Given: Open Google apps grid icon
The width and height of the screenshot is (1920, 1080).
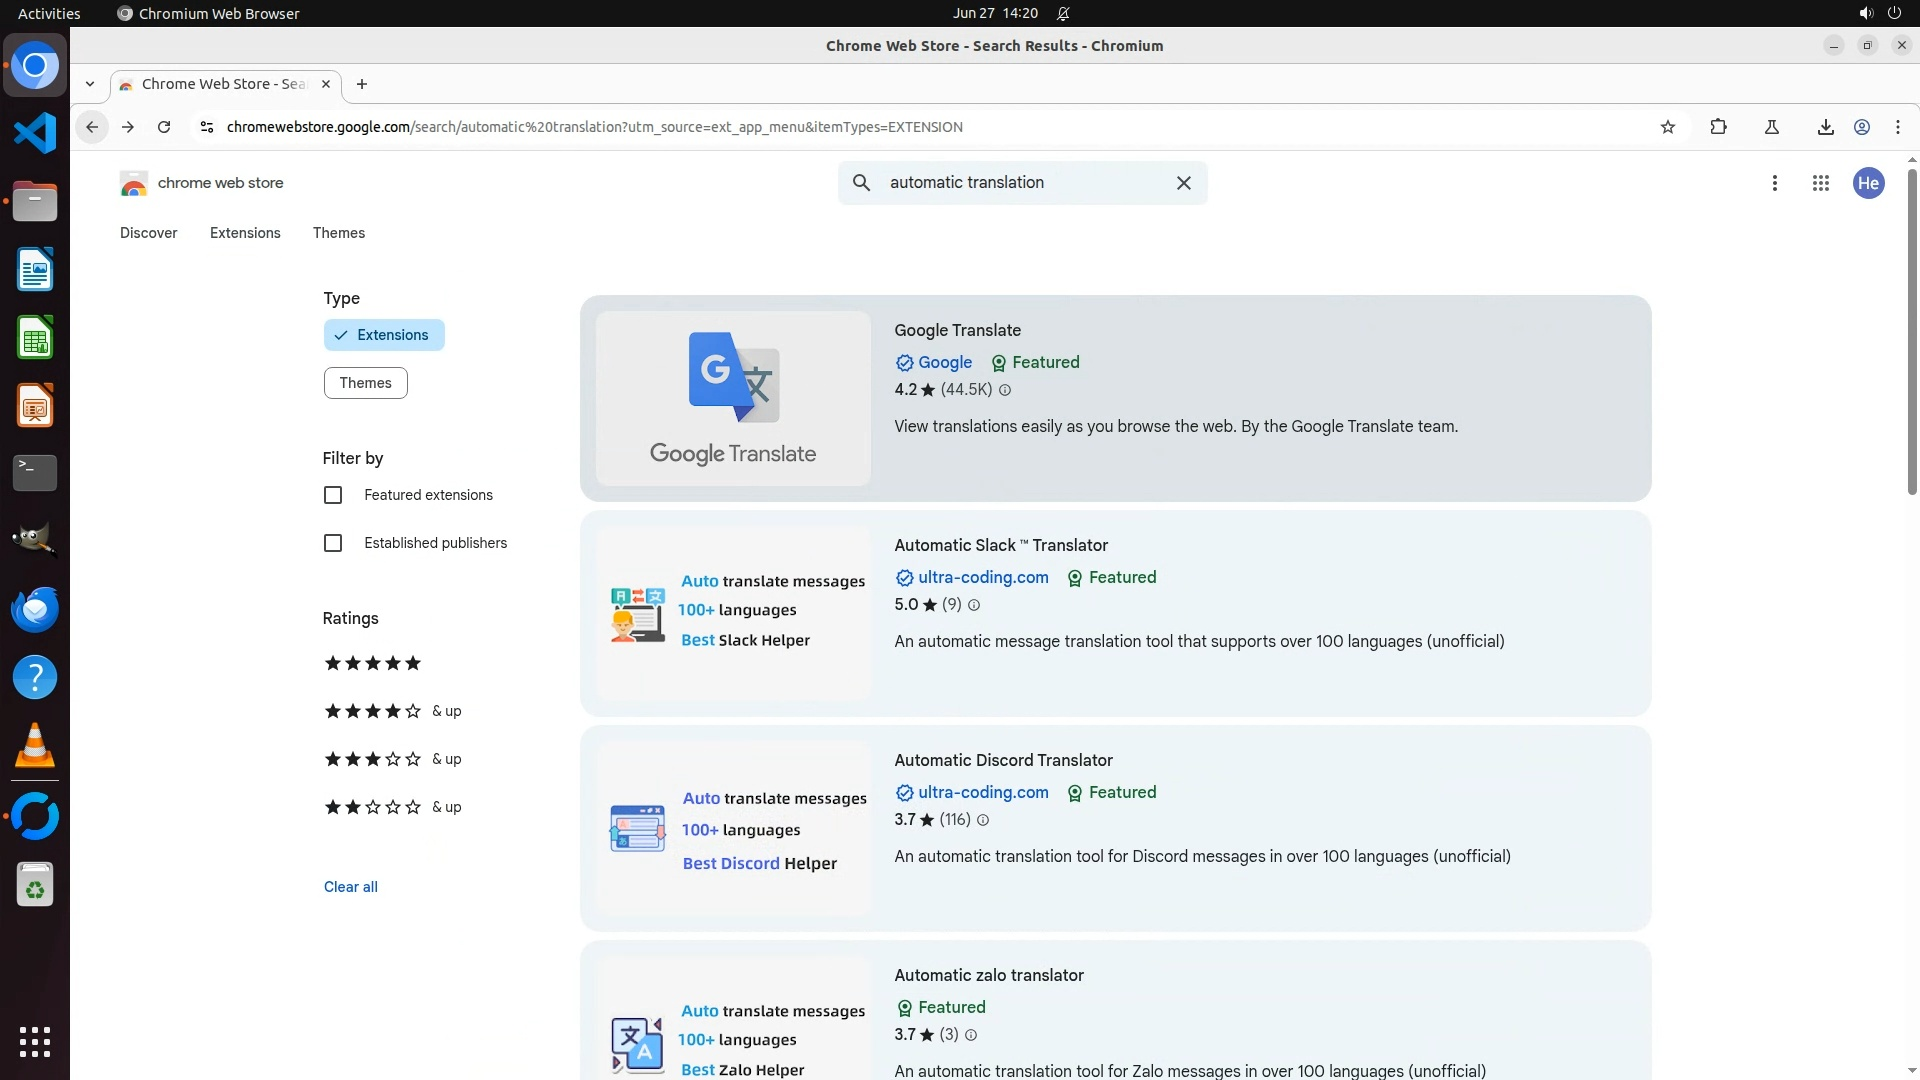Looking at the screenshot, I should 1820,183.
